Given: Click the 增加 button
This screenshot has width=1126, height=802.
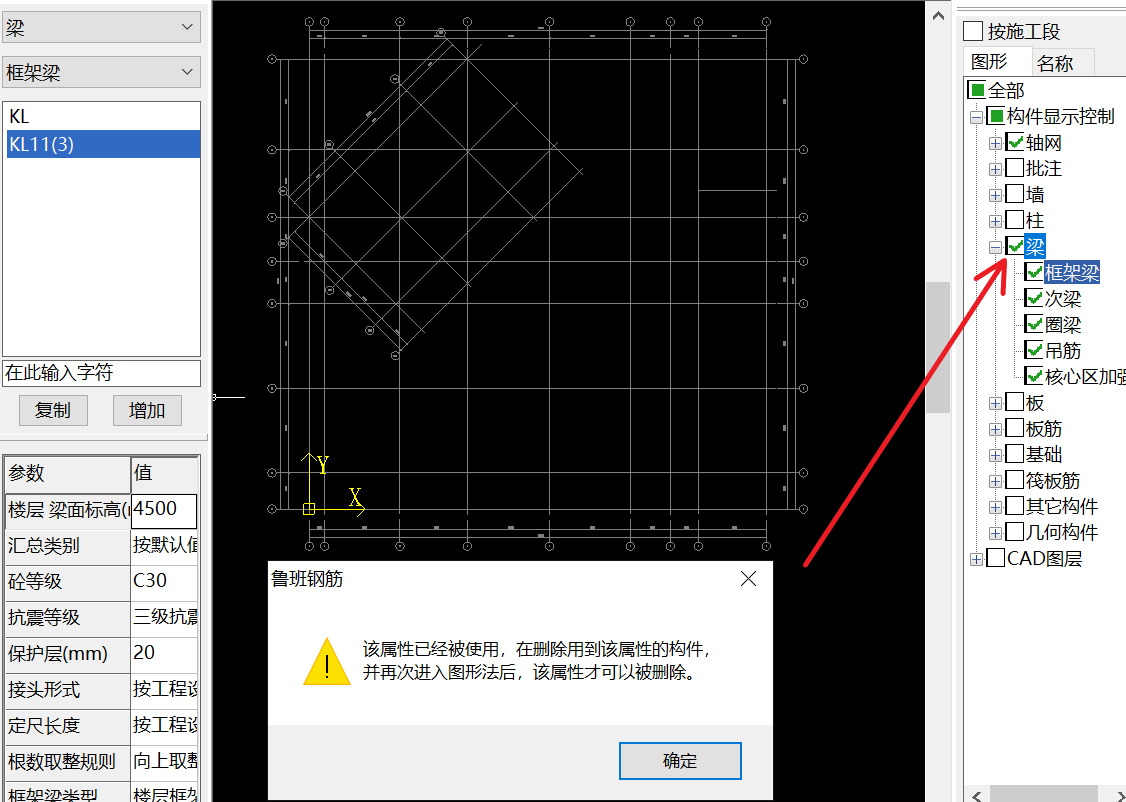Looking at the screenshot, I should pyautogui.click(x=147, y=411).
